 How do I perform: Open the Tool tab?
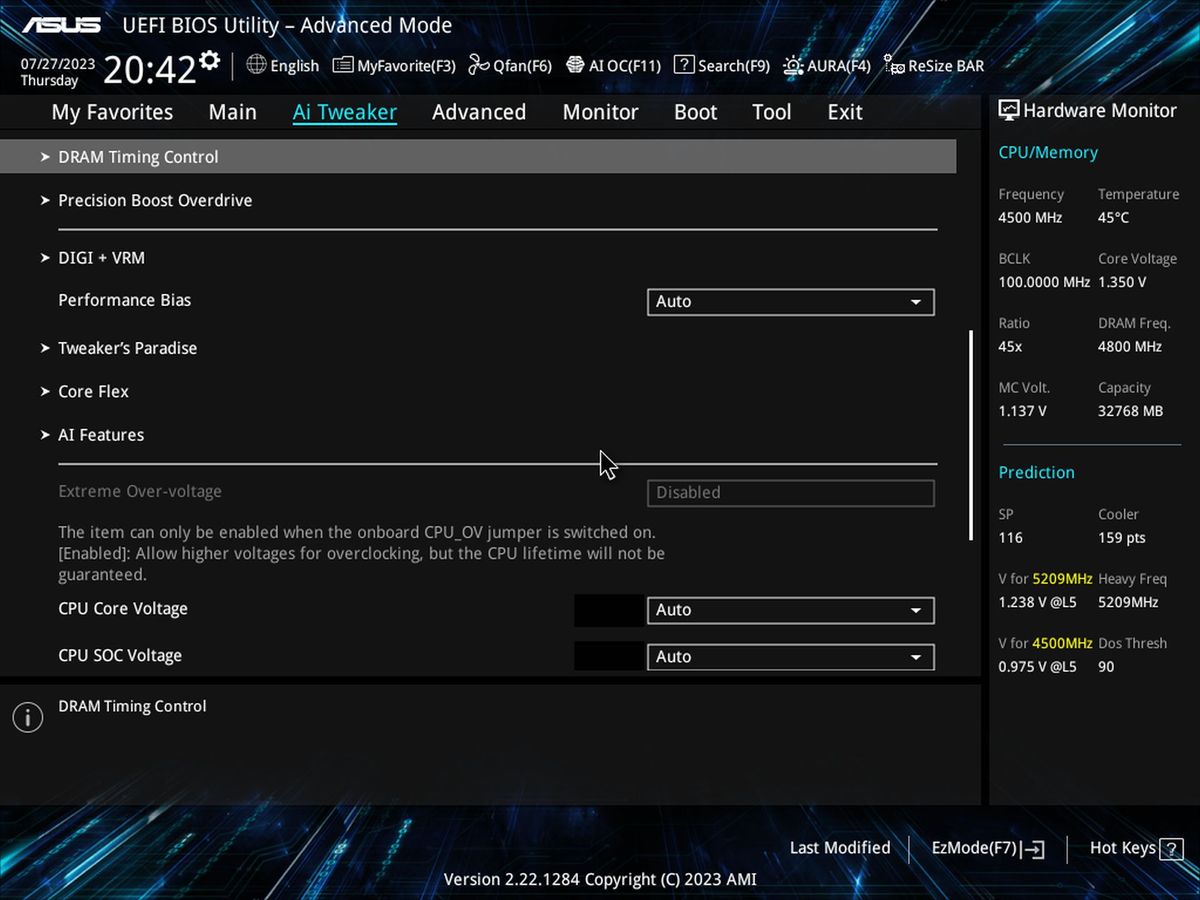pos(771,112)
